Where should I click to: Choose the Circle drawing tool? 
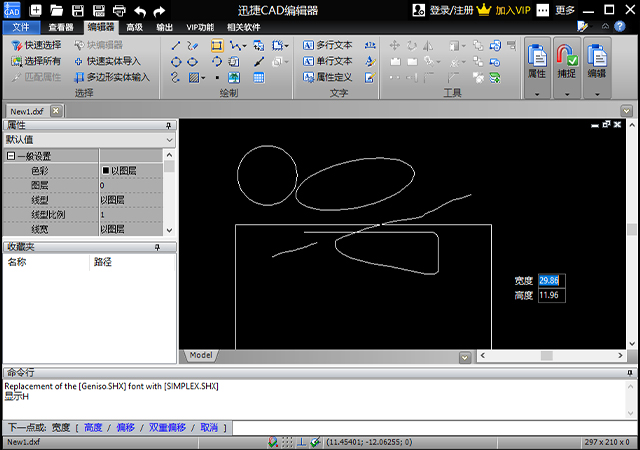(x=176, y=62)
